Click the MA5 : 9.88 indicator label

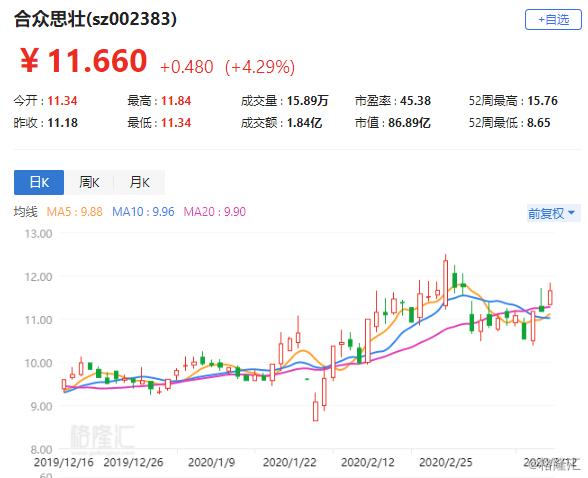point(74,212)
